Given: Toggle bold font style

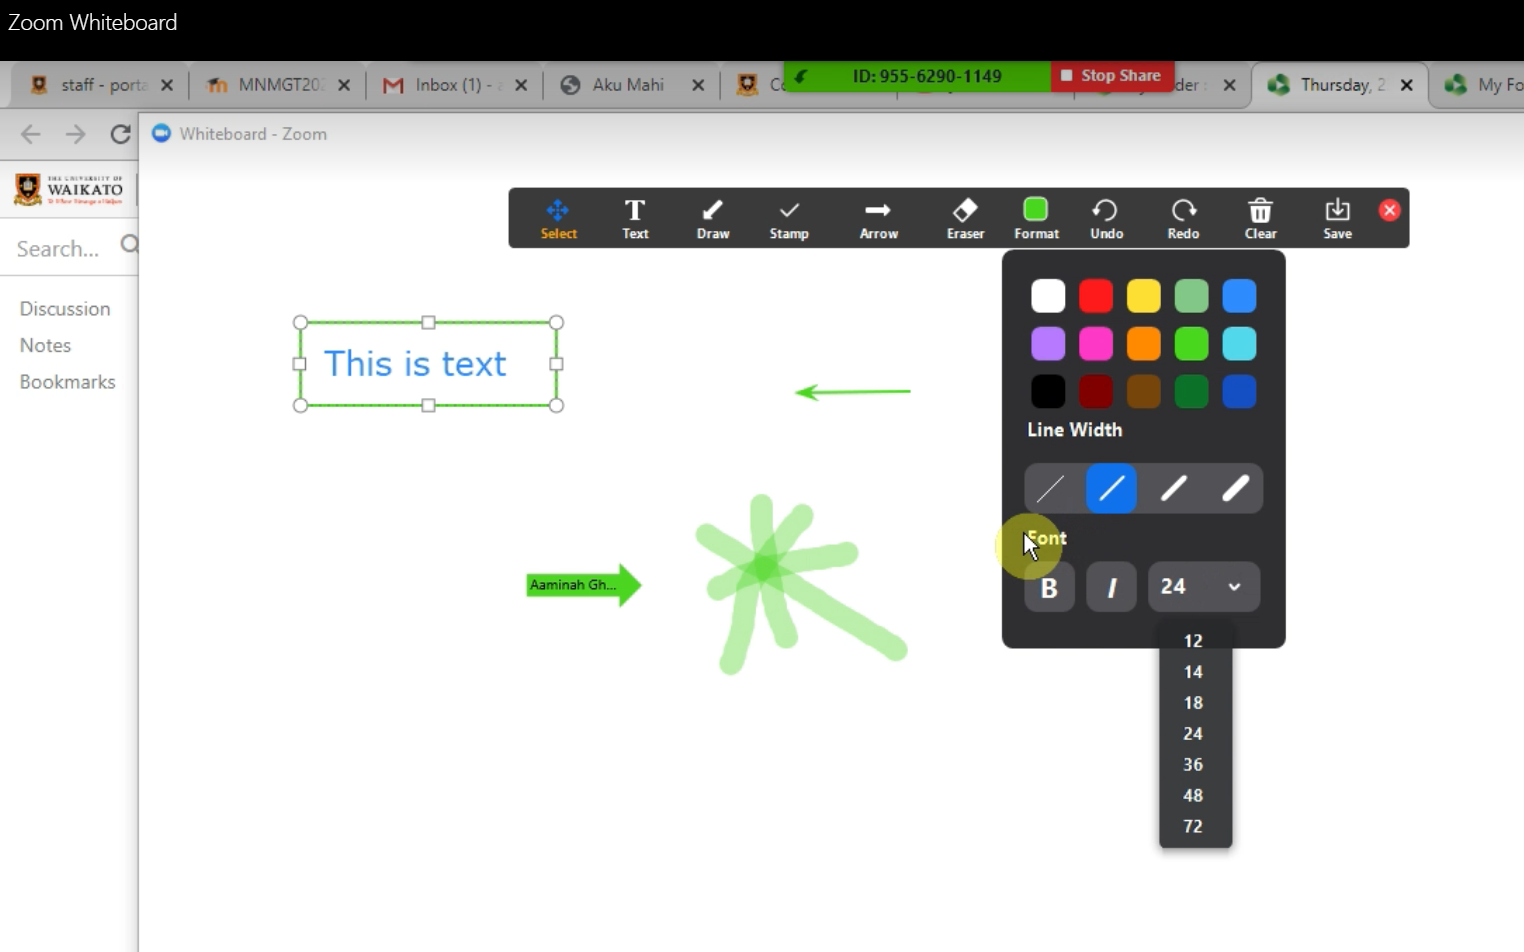Looking at the screenshot, I should click(x=1049, y=587).
